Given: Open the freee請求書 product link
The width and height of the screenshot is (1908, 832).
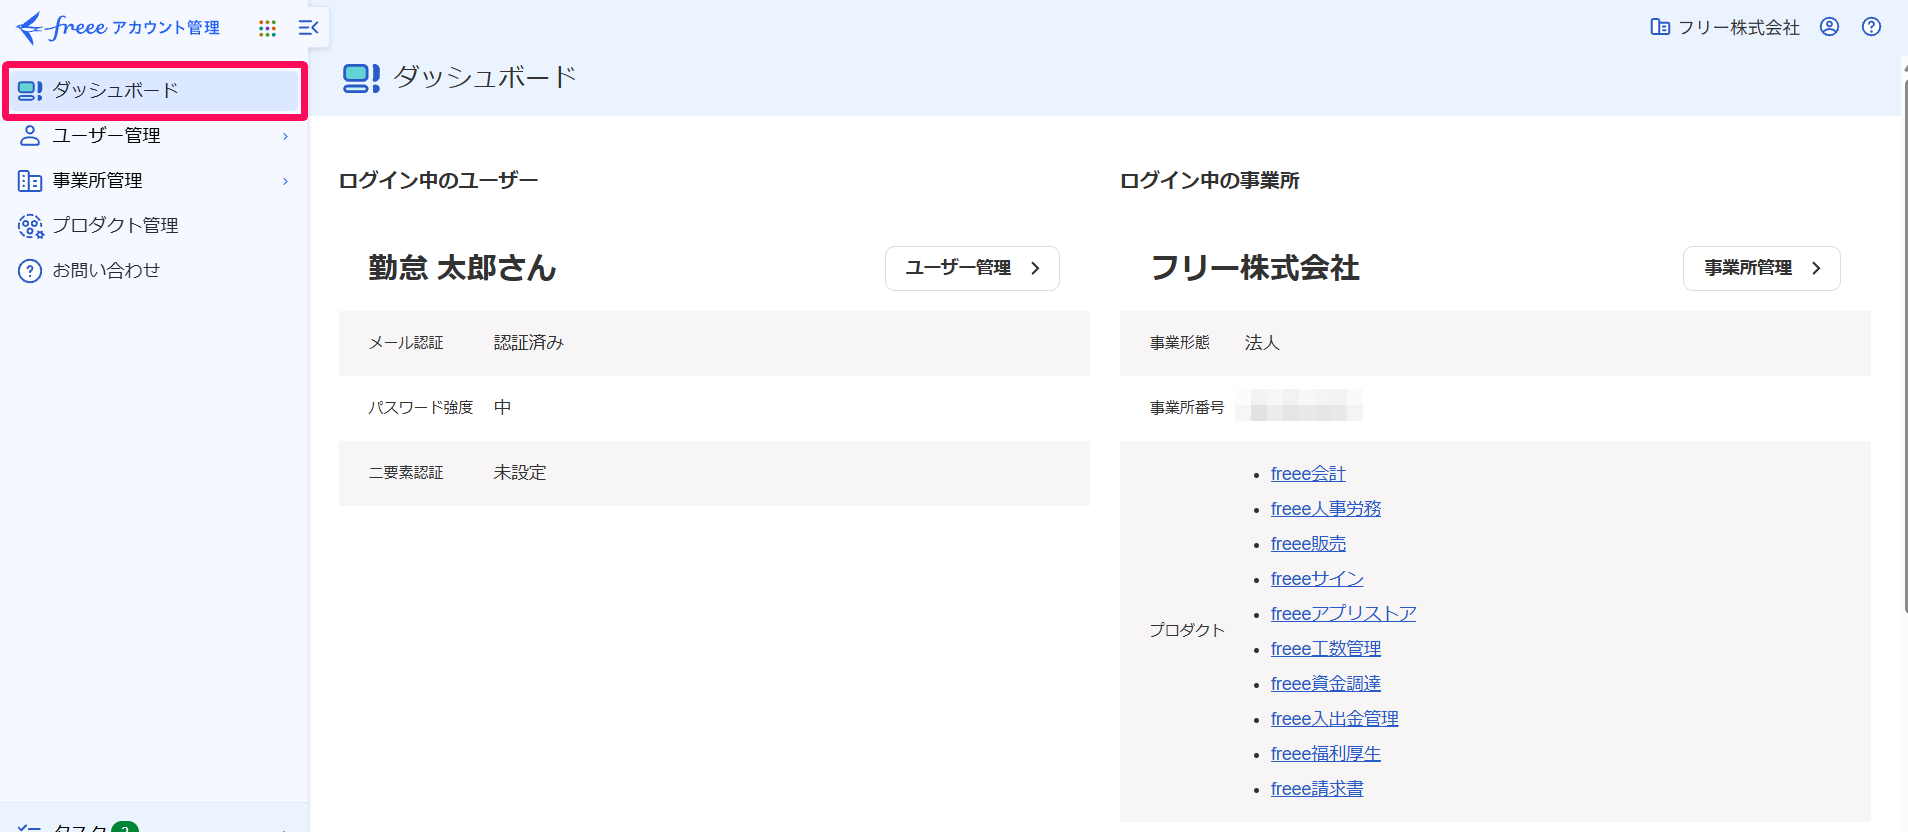Looking at the screenshot, I should [1317, 789].
